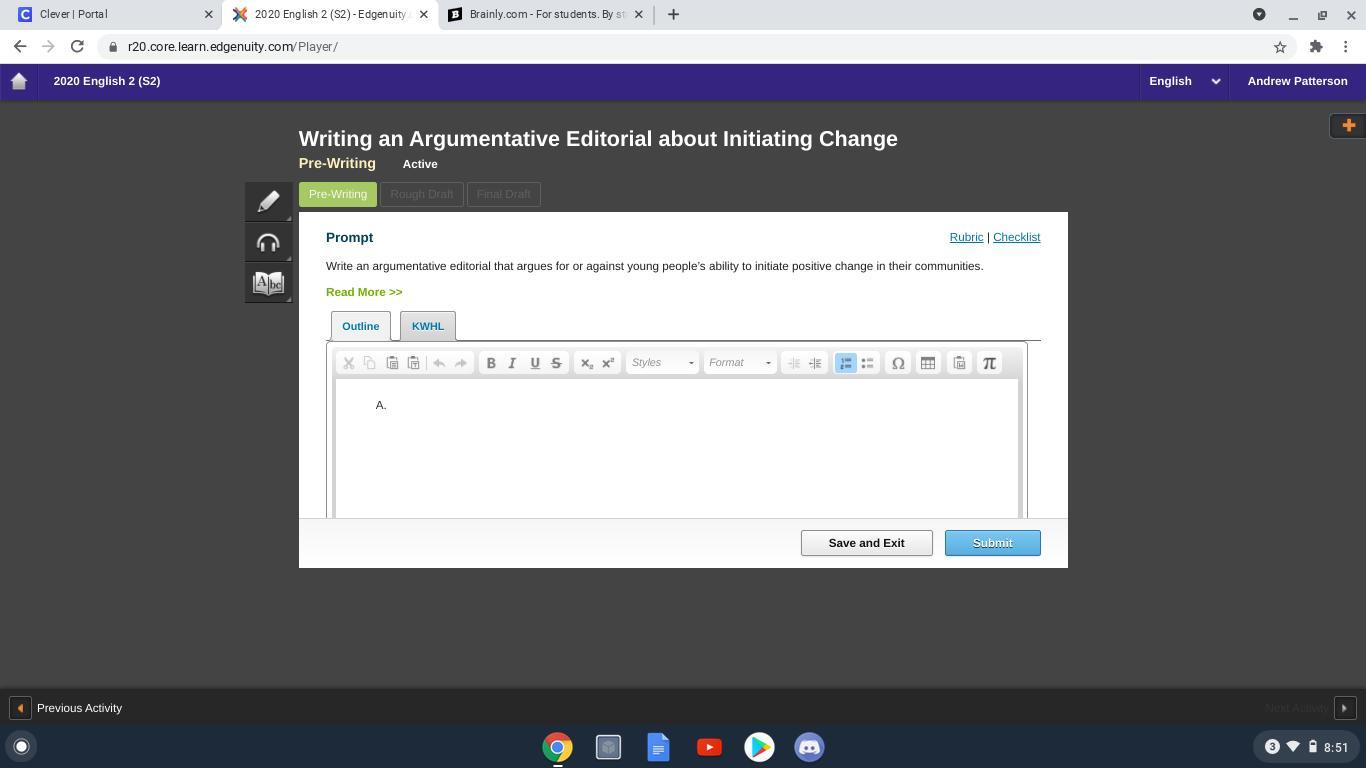The image size is (1366, 768).
Task: Switch to the KWHL tab
Action: click(x=428, y=326)
